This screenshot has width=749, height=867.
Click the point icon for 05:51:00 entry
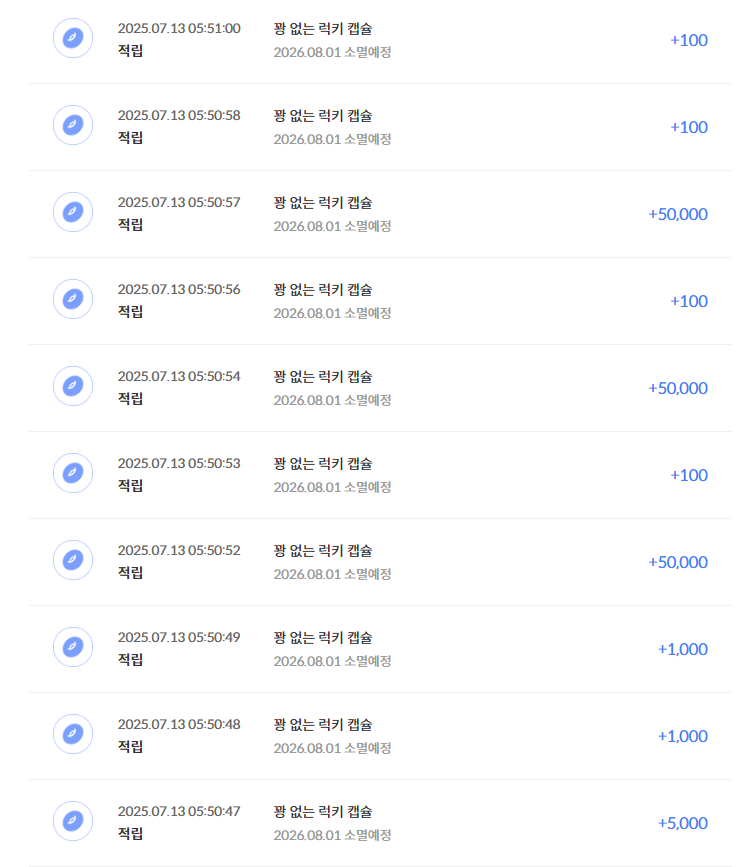click(x=72, y=38)
